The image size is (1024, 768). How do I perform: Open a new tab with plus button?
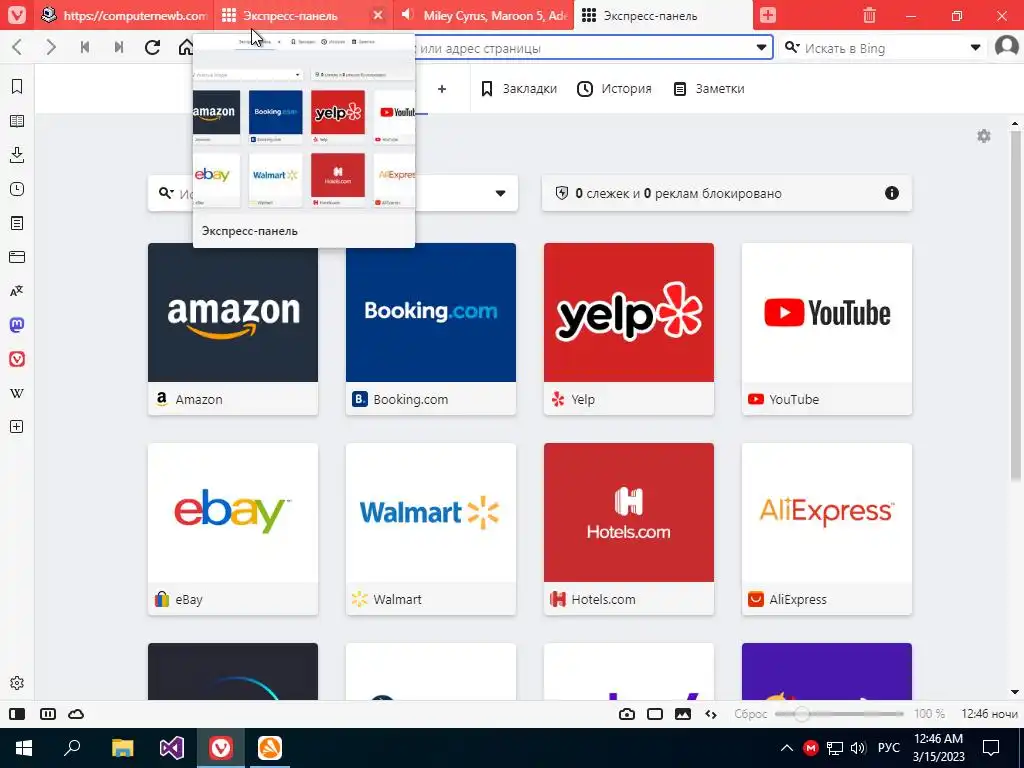(768, 15)
